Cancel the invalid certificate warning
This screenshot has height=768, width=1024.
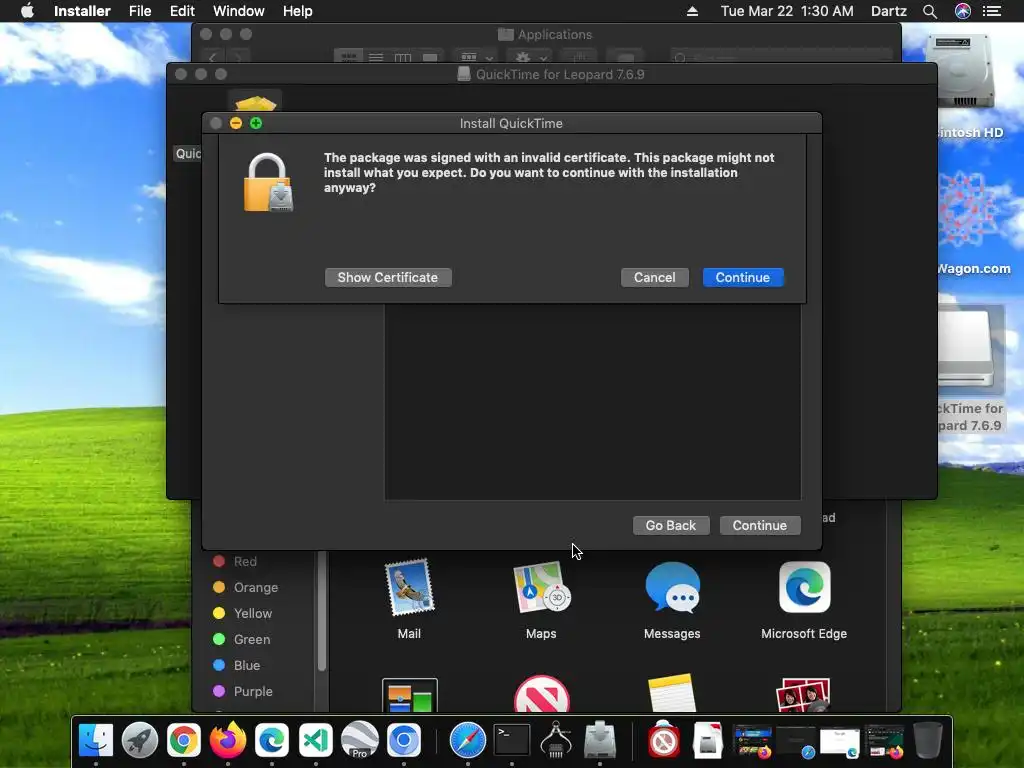click(x=654, y=278)
